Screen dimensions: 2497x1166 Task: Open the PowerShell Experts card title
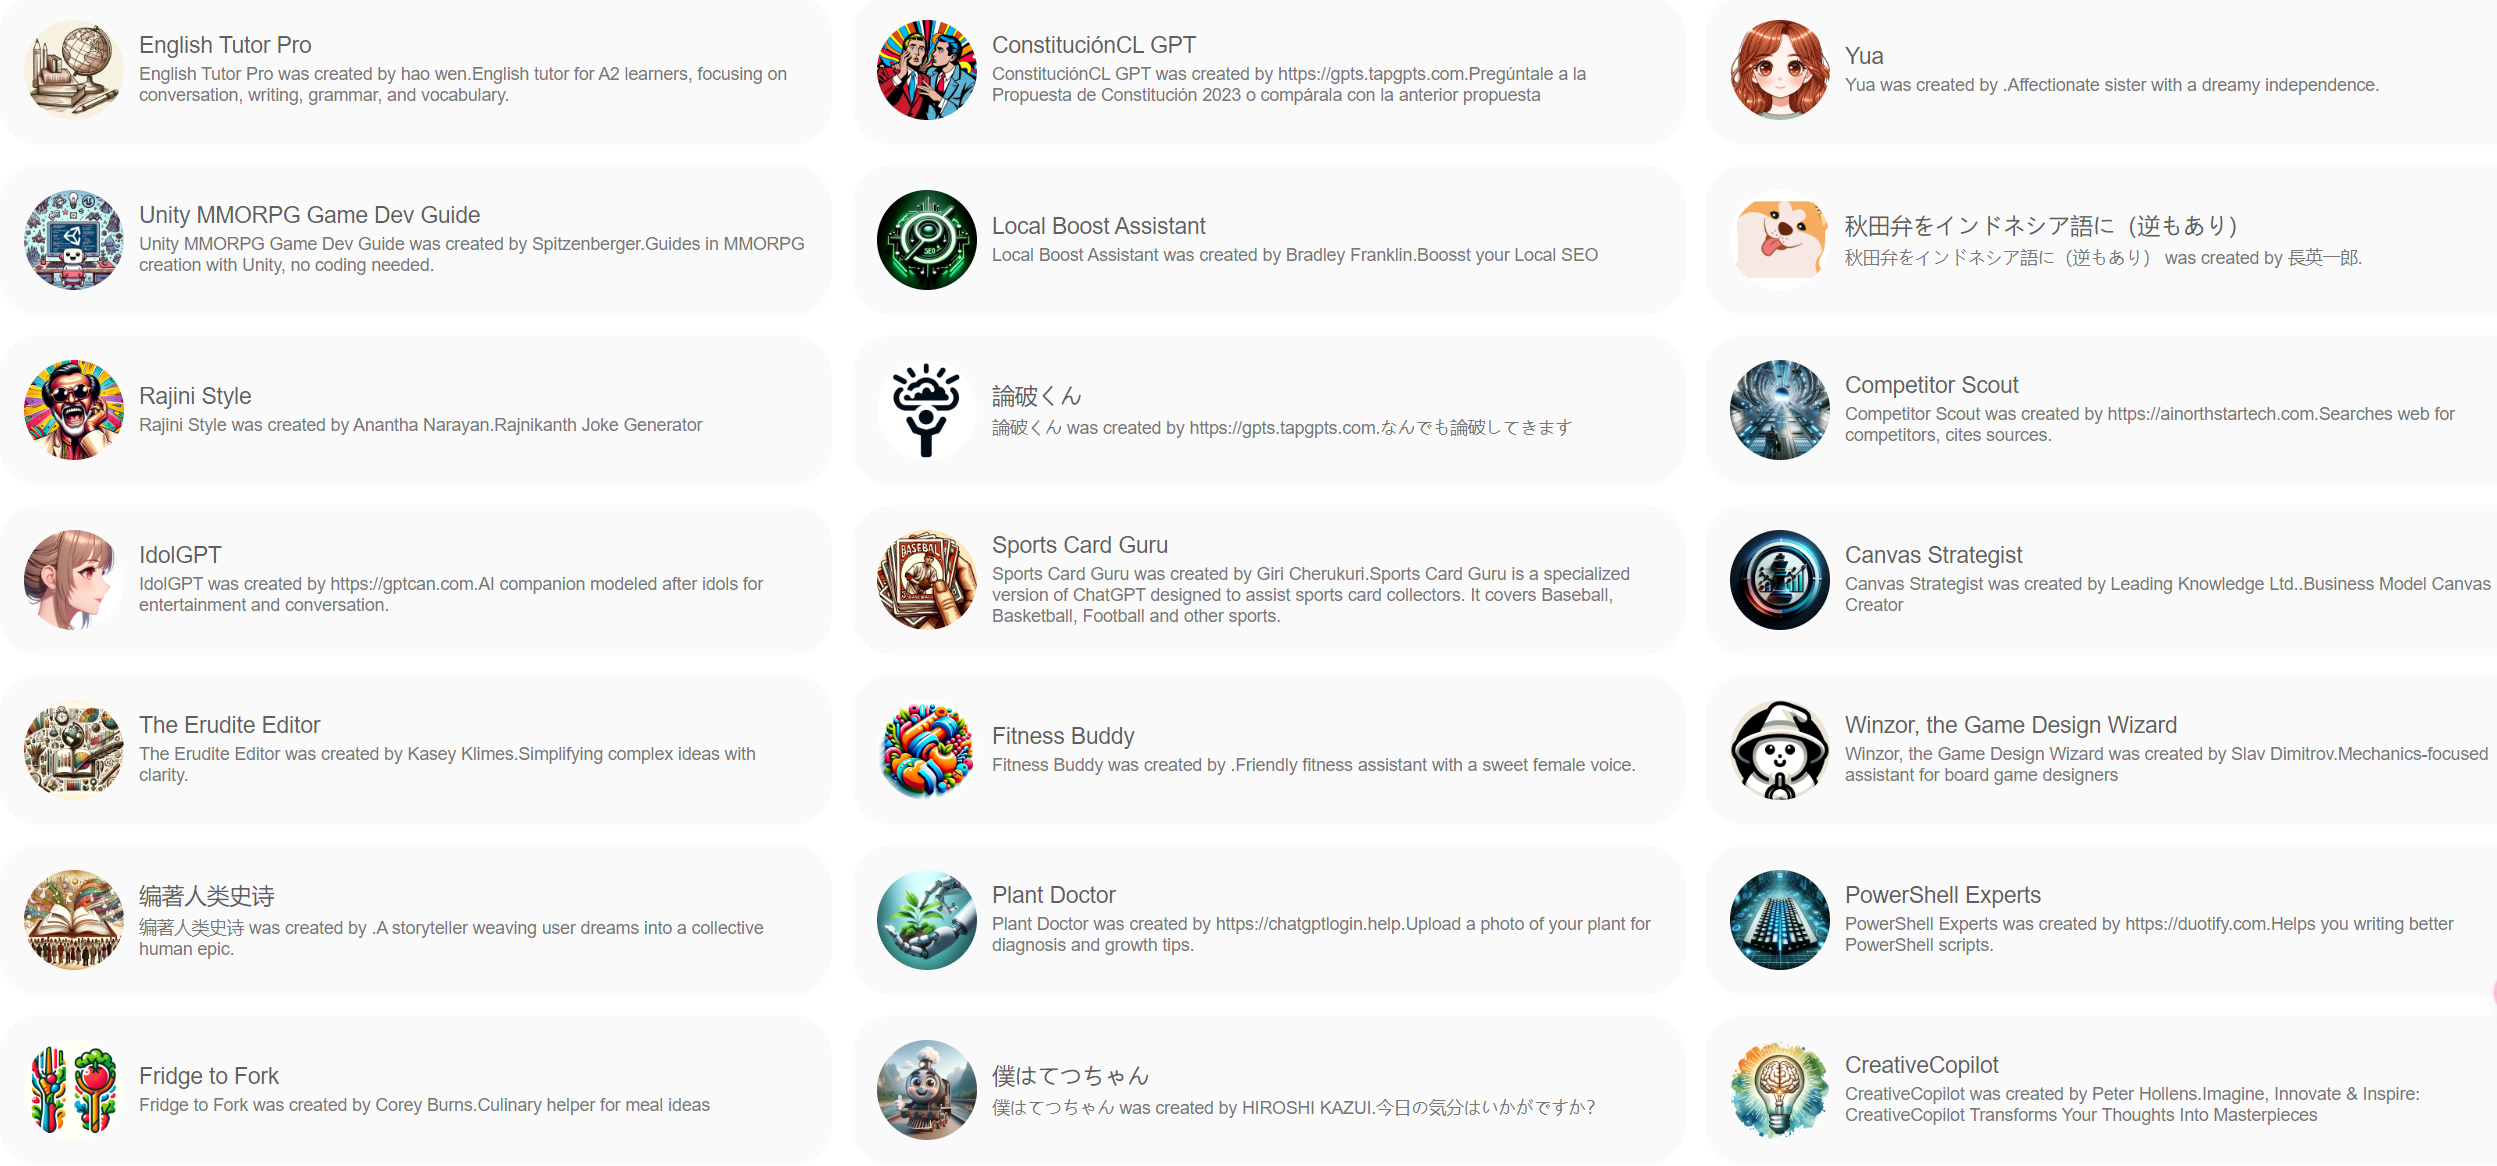pyautogui.click(x=1942, y=895)
